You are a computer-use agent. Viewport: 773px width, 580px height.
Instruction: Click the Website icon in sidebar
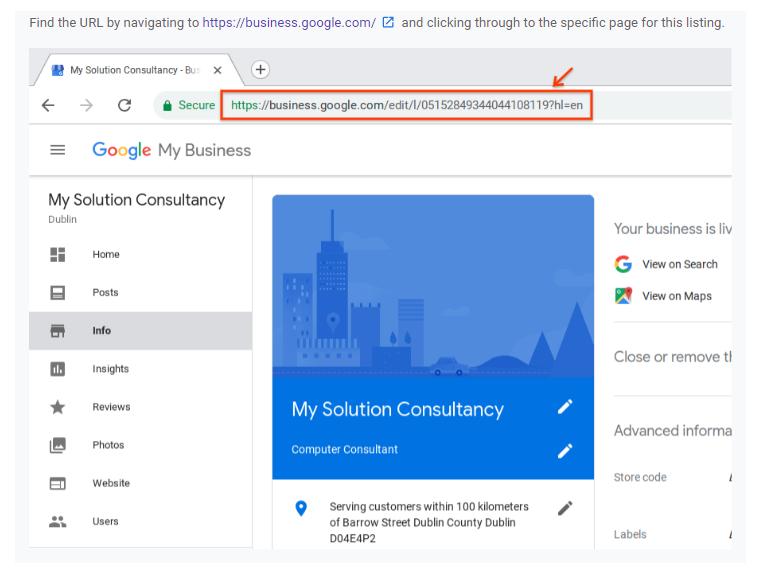(x=58, y=483)
